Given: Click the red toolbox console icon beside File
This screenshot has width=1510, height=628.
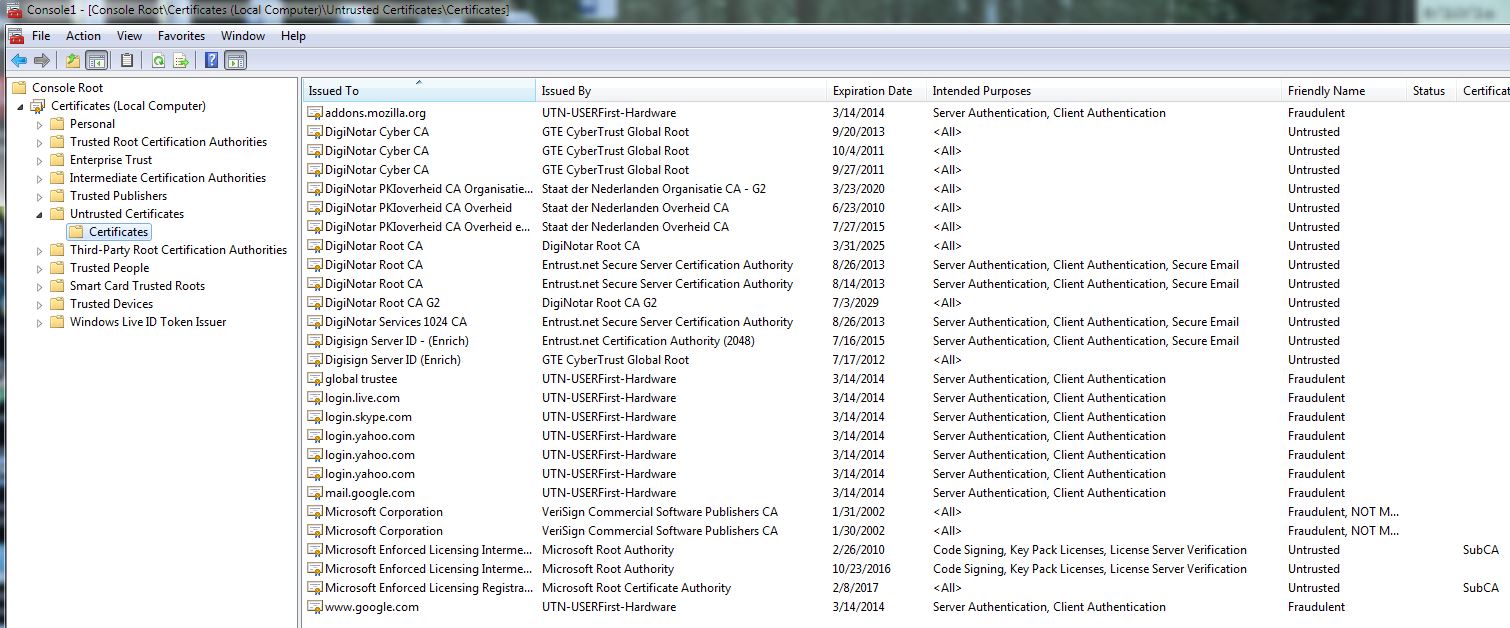Looking at the screenshot, I should click(16, 36).
